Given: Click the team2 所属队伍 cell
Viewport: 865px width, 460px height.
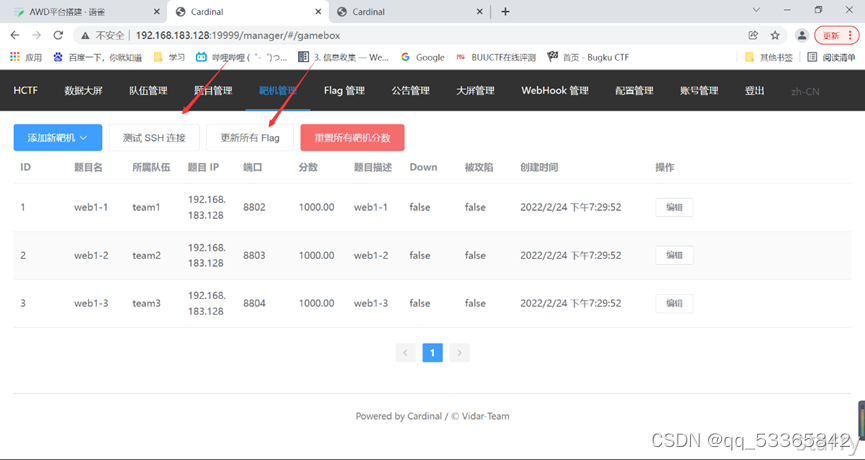Looking at the screenshot, I should tap(147, 255).
